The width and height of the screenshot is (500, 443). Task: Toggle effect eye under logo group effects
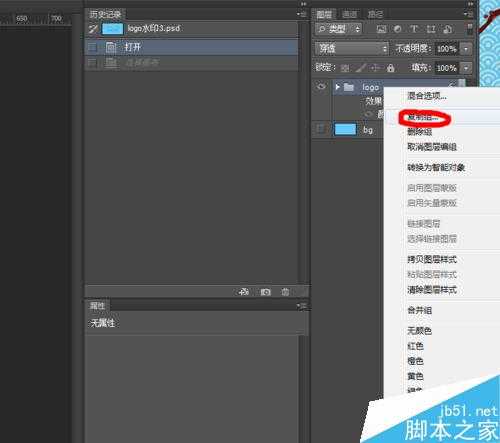click(369, 114)
